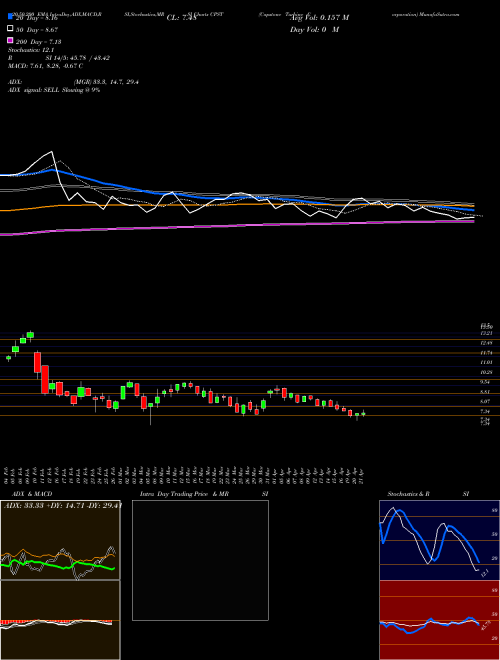Image resolution: width=500 pixels, height=660 pixels.
Task: Click the CL closing price value
Action: coord(182,18)
